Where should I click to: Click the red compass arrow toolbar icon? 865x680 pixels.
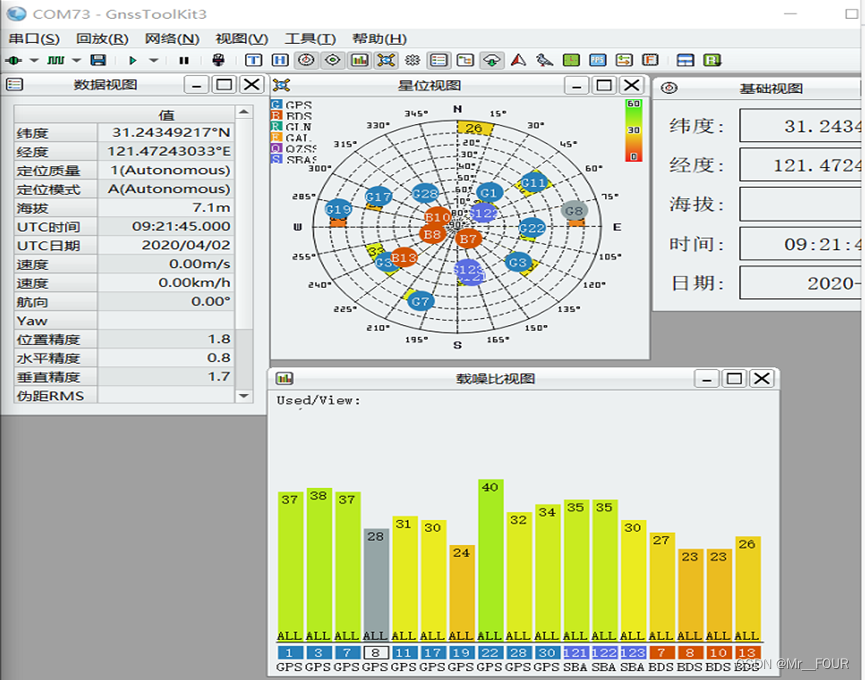(x=518, y=60)
